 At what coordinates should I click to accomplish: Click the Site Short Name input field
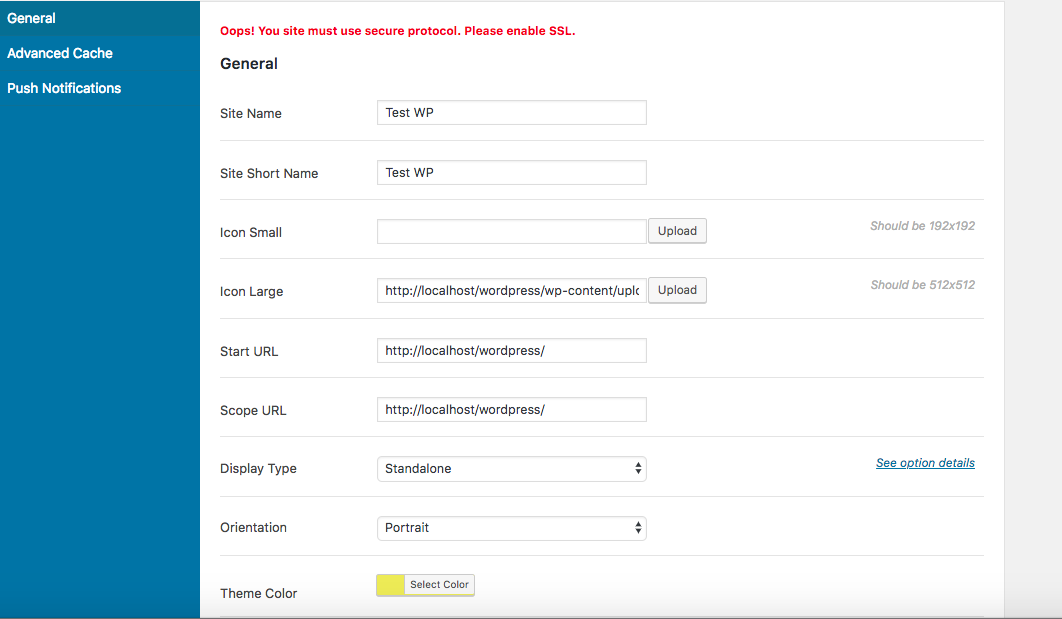511,172
